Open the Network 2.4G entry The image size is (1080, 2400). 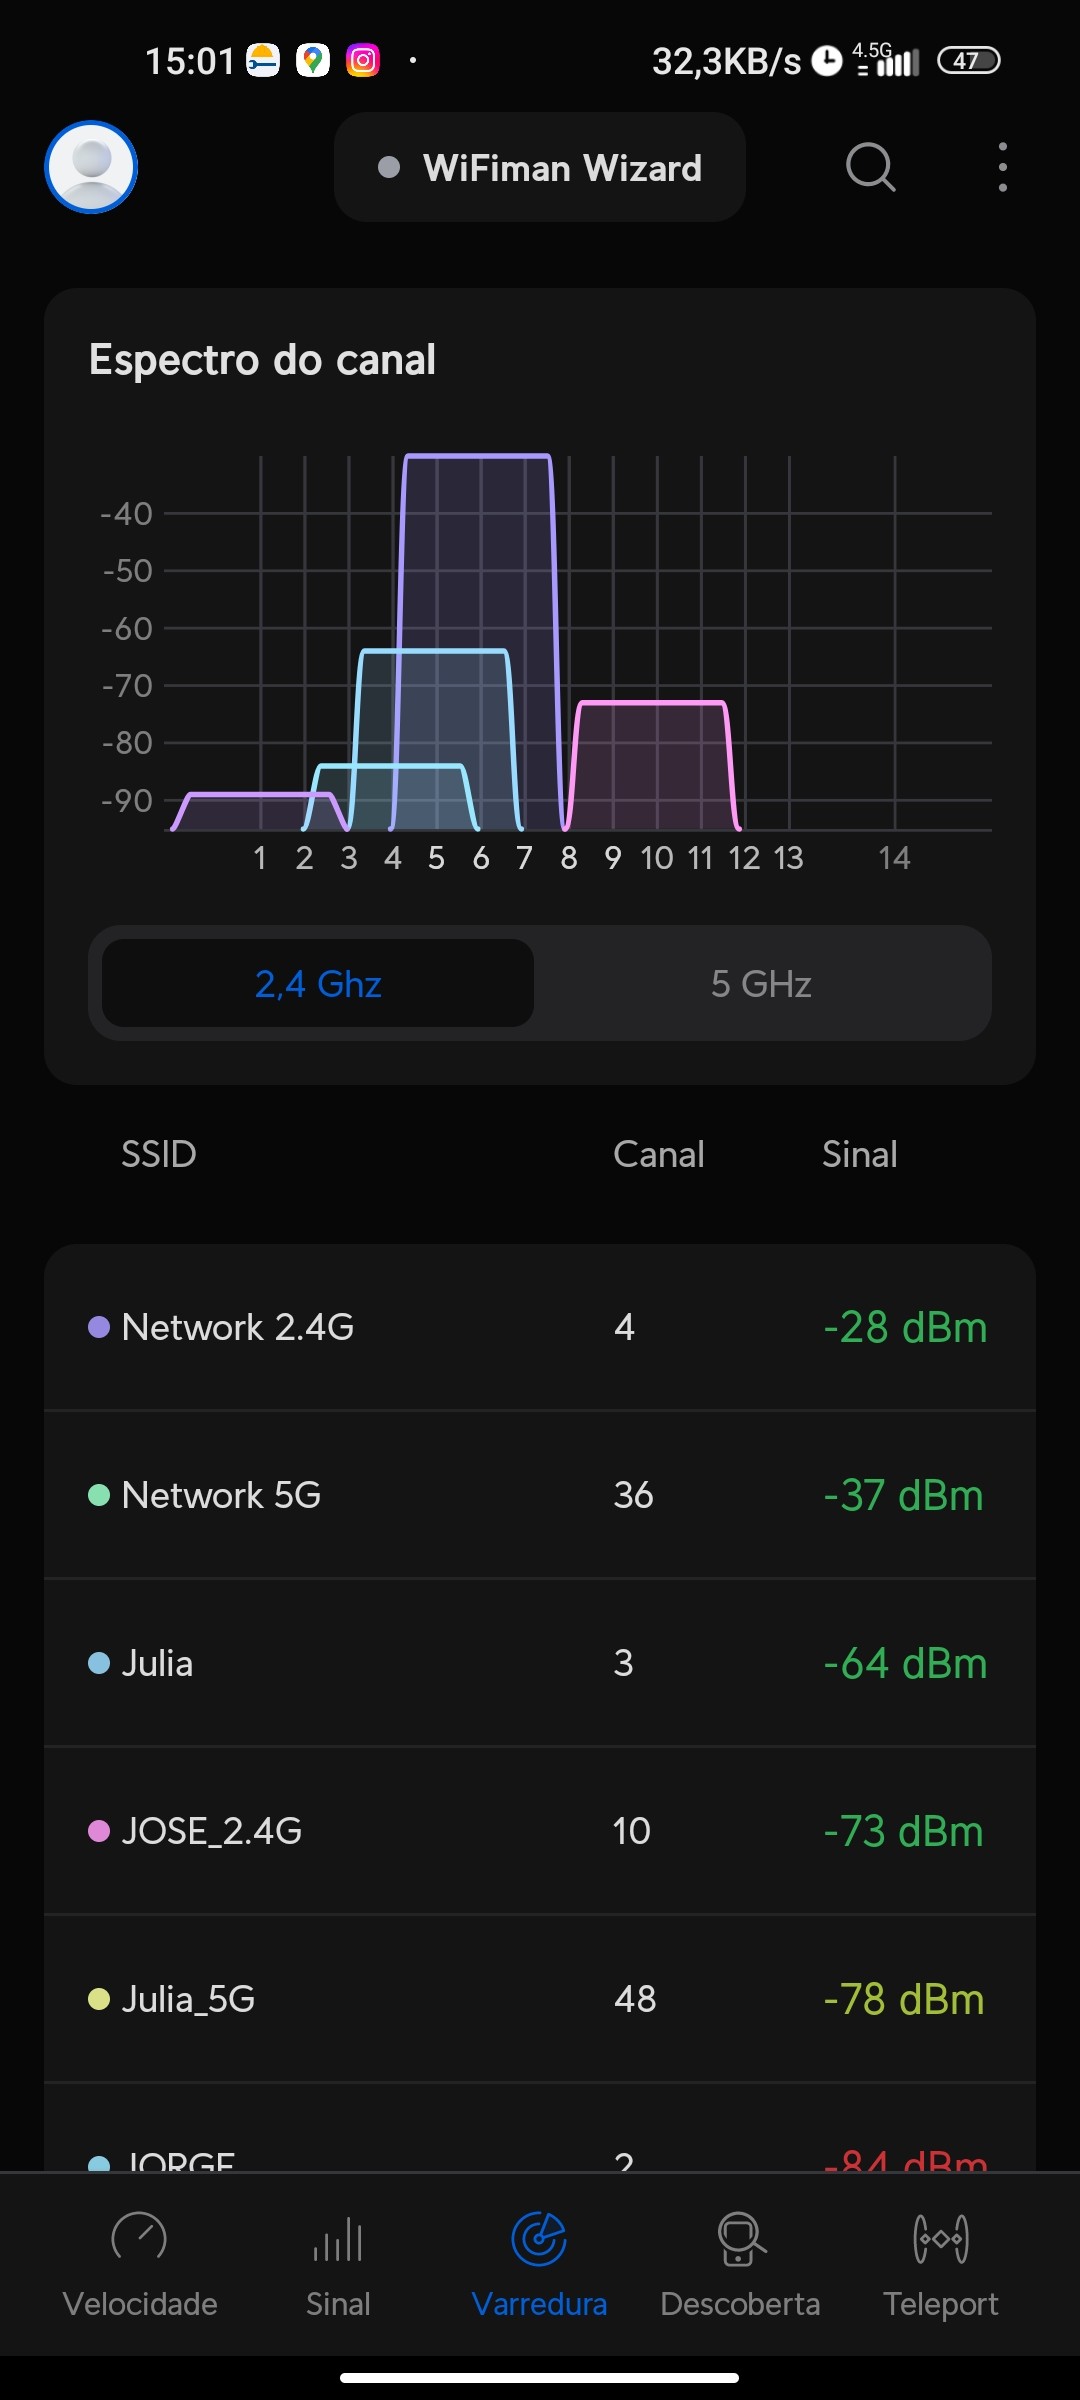540,1328
